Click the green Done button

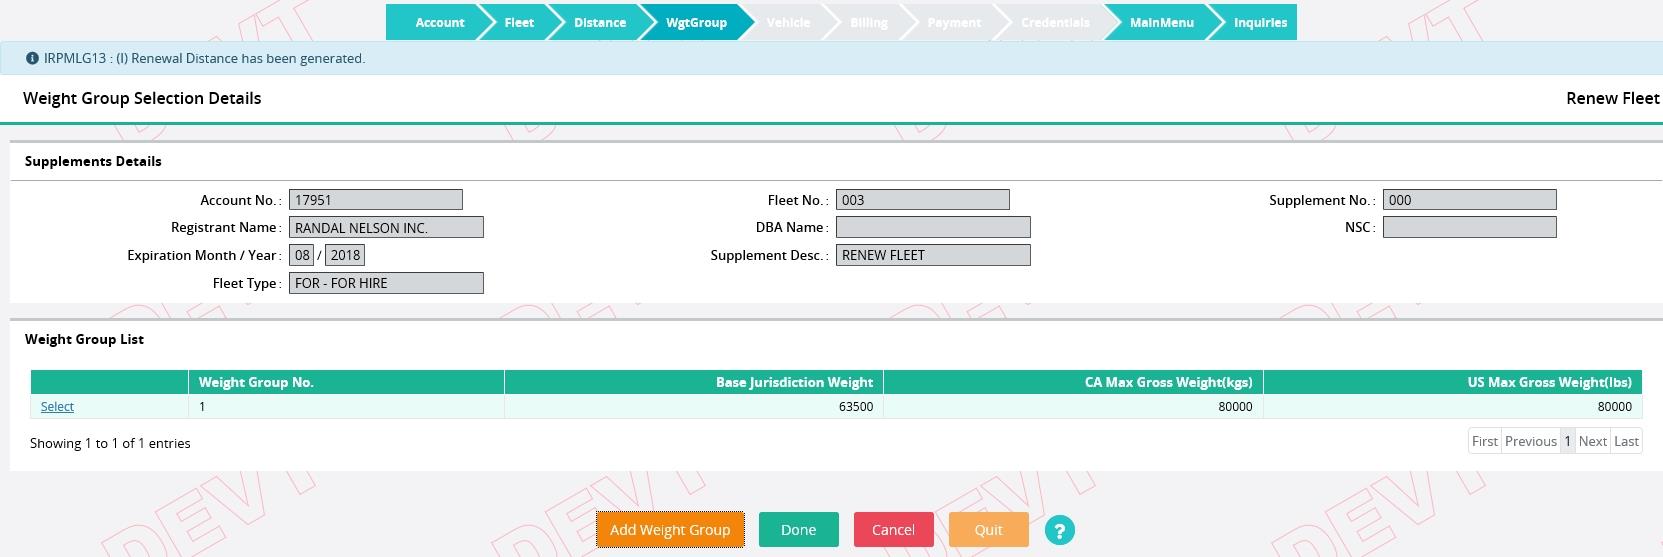click(798, 530)
